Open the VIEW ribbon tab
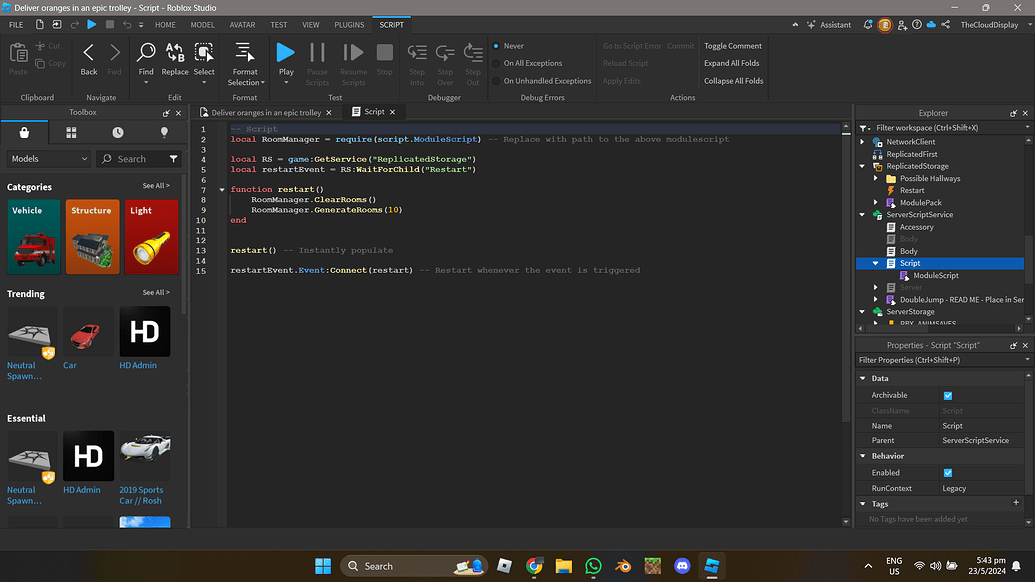The image size is (1035, 582). tap(310, 24)
